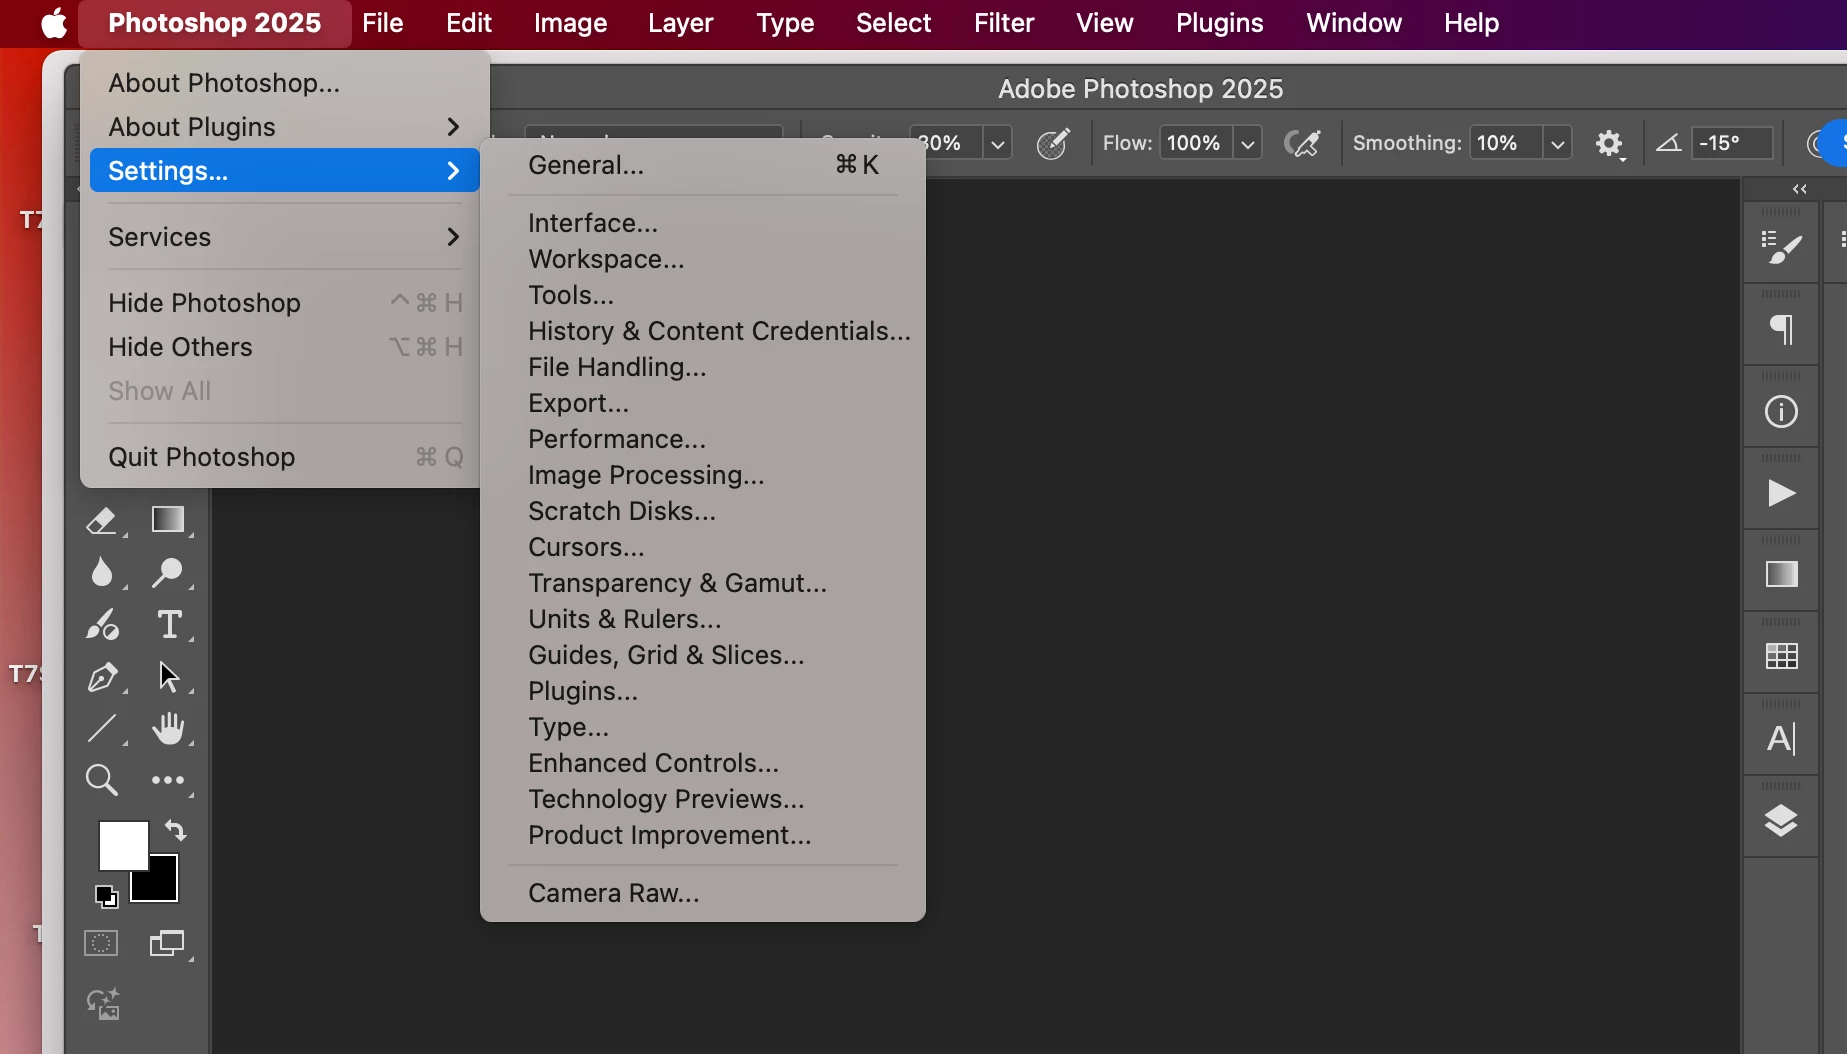Toggle pressure for opacity brush icon

coord(1053,143)
